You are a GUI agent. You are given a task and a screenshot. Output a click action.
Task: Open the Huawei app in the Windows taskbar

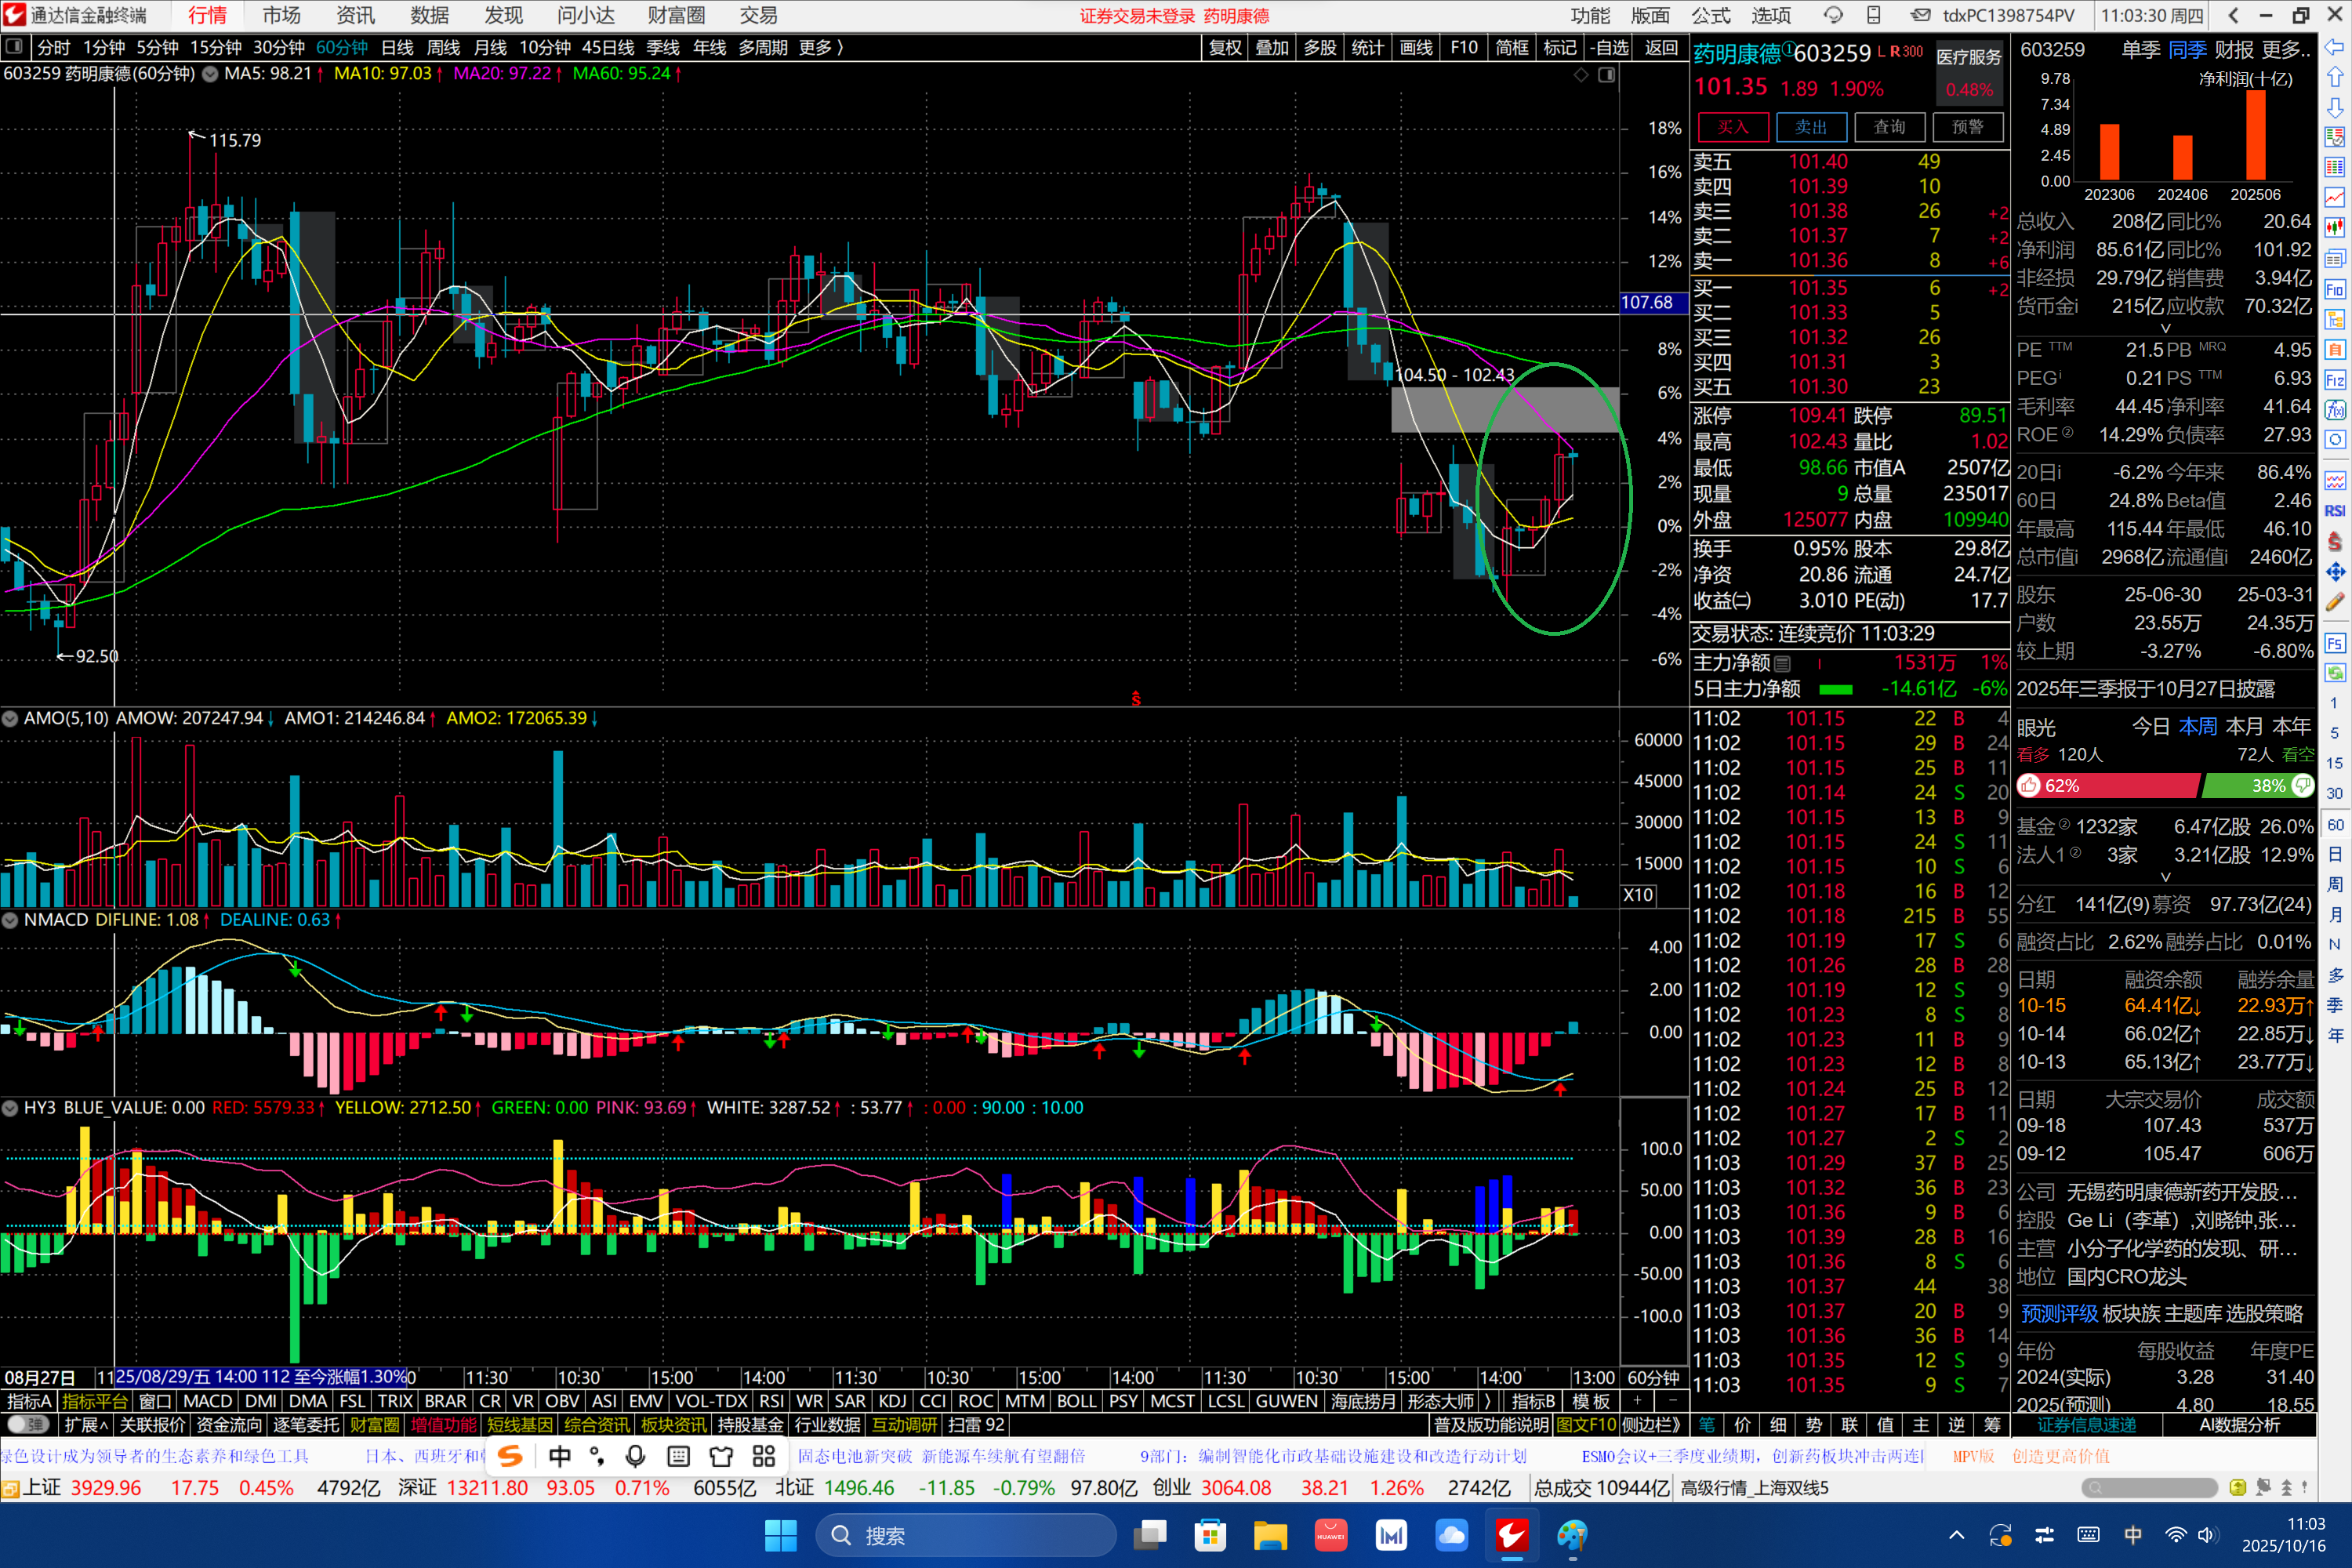tap(1330, 1535)
